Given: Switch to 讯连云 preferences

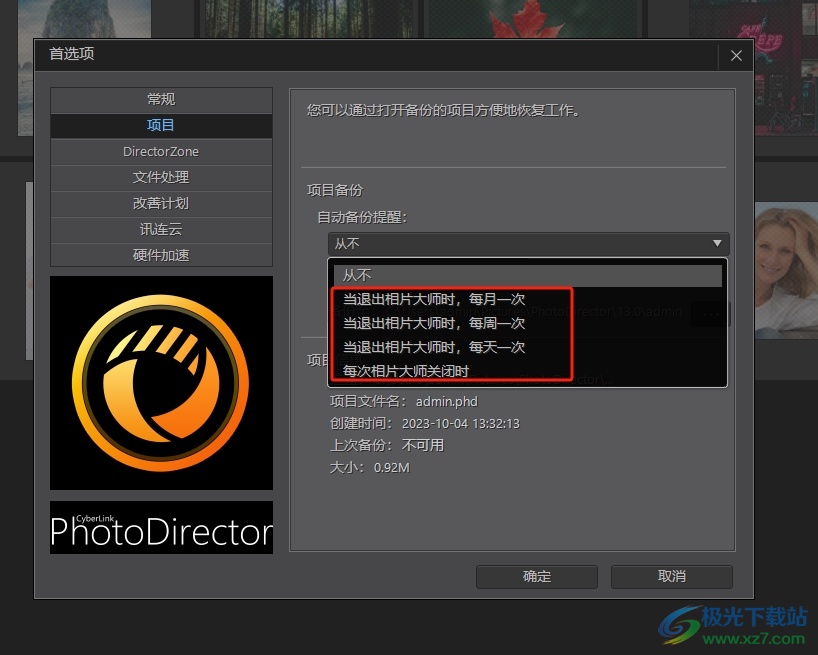Looking at the screenshot, I should [161, 229].
